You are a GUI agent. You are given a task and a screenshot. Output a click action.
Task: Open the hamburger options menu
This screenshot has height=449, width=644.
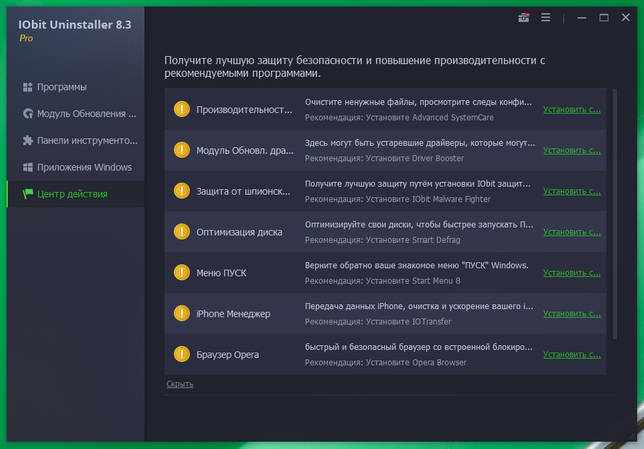[x=545, y=17]
